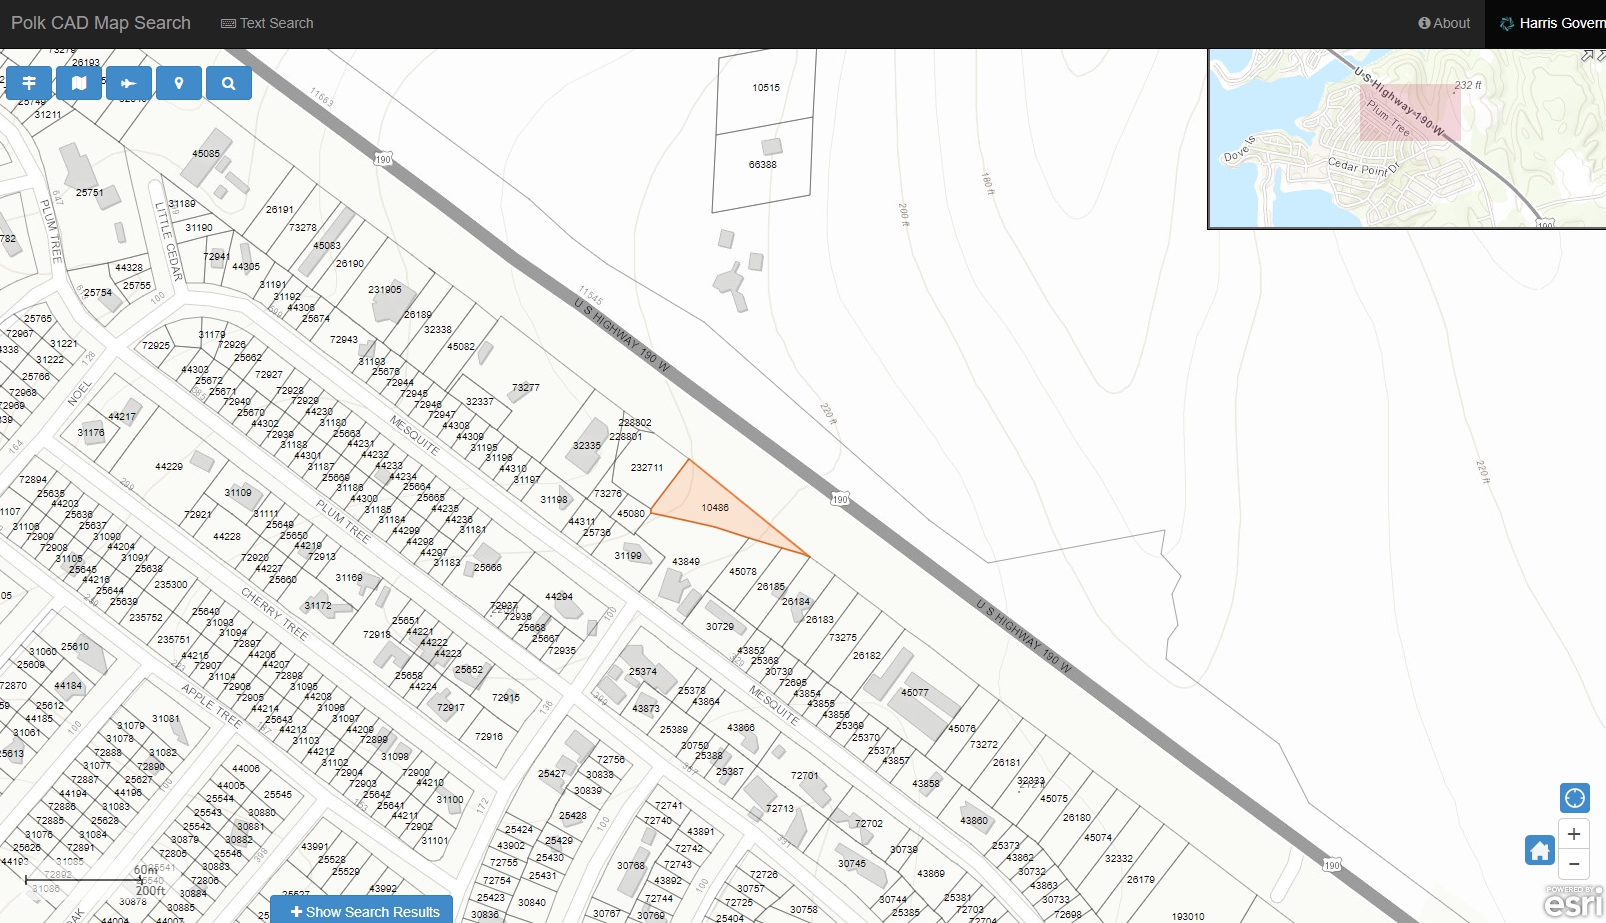Zoom out with the minus button
The image size is (1606, 923).
pos(1574,864)
